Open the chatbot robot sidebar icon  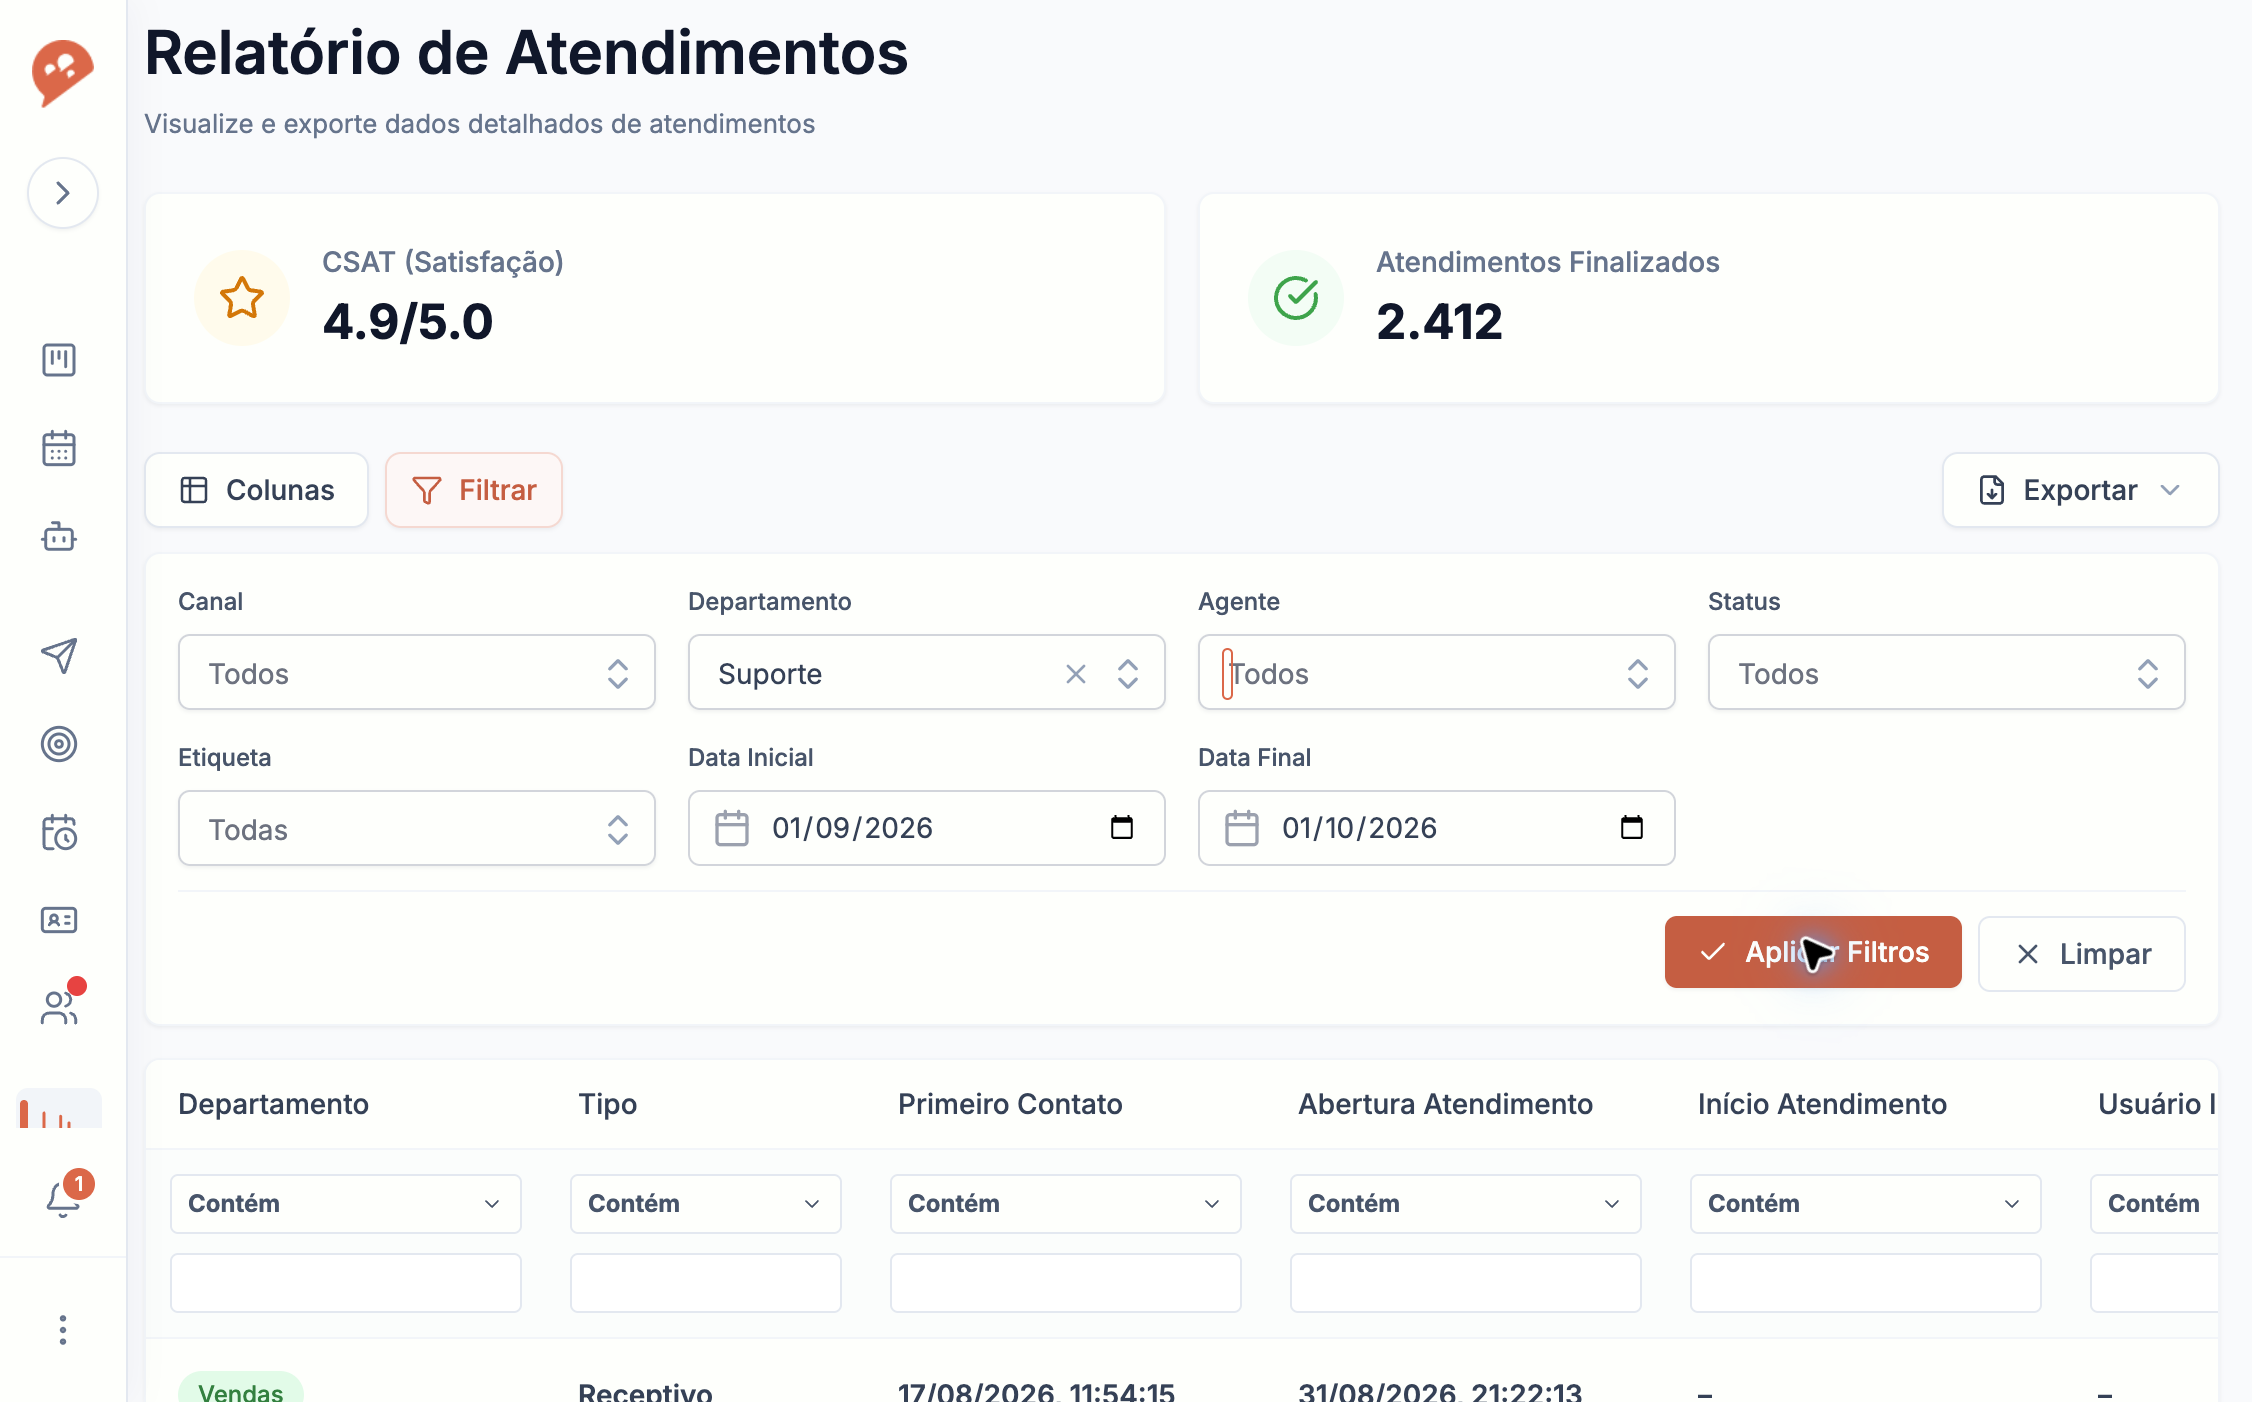coord(59,537)
